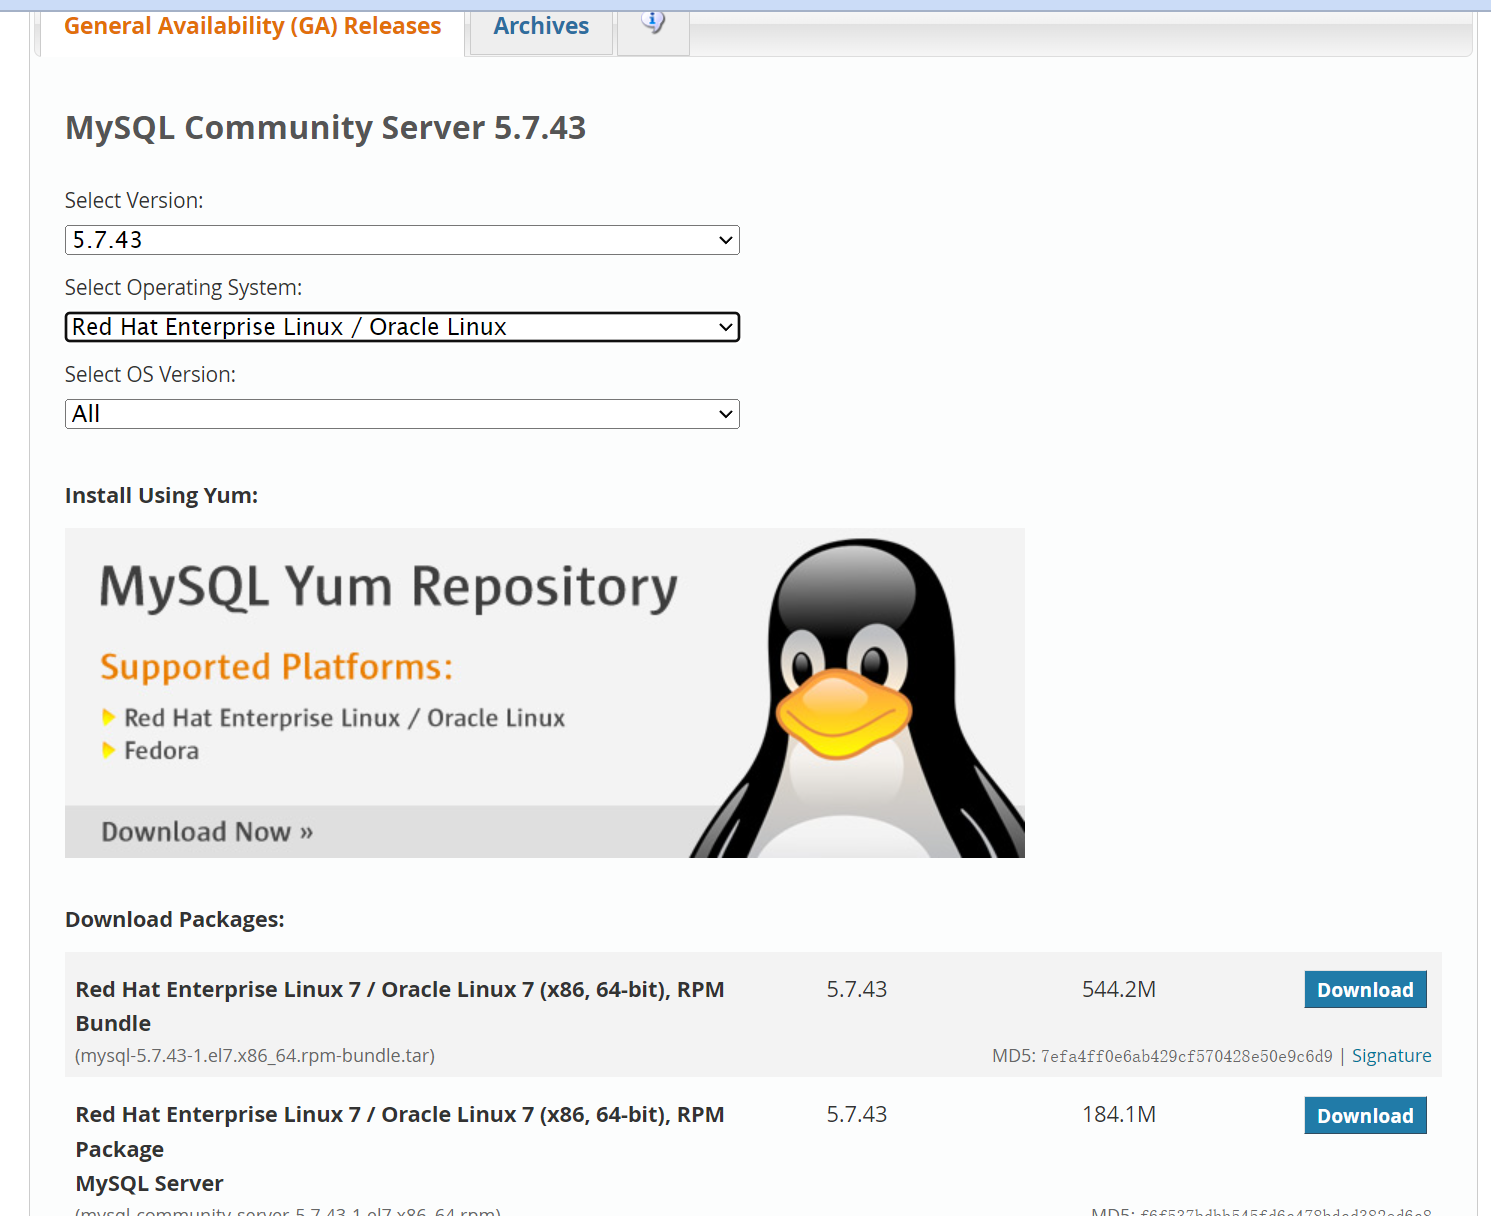Click the 'Select Operating System:' label
The image size is (1491, 1216).
[x=183, y=288]
